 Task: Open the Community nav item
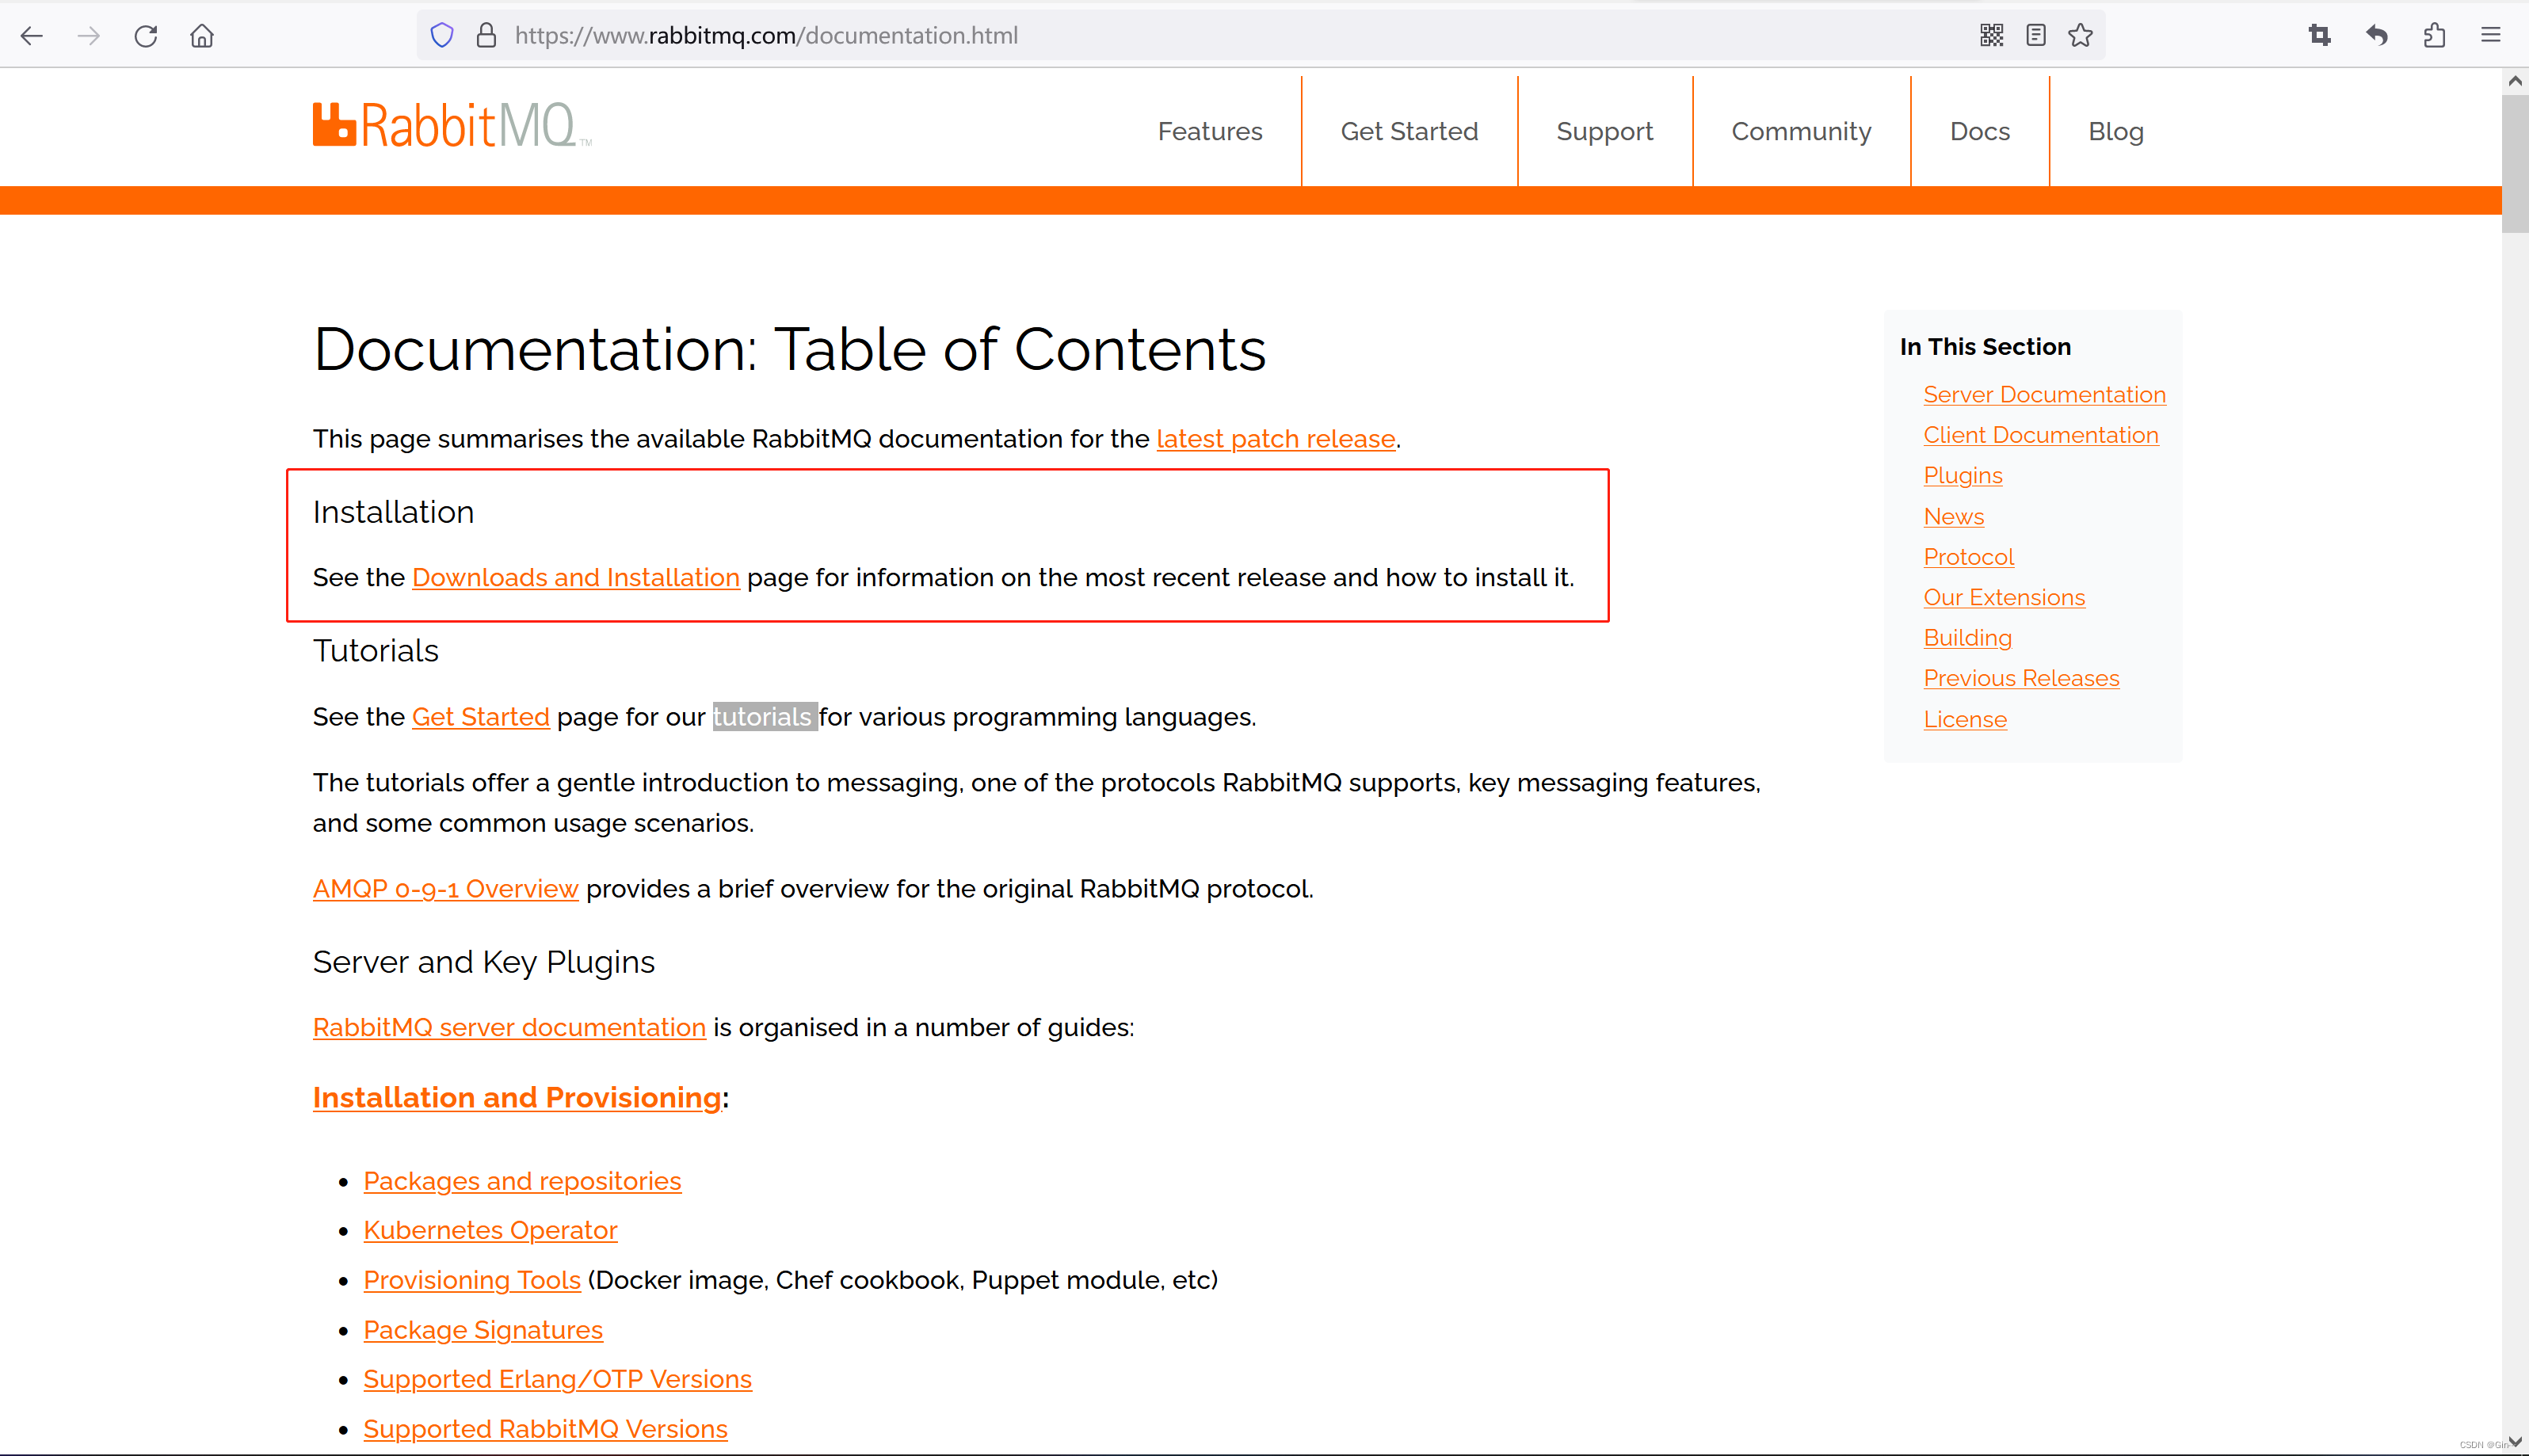tap(1801, 131)
